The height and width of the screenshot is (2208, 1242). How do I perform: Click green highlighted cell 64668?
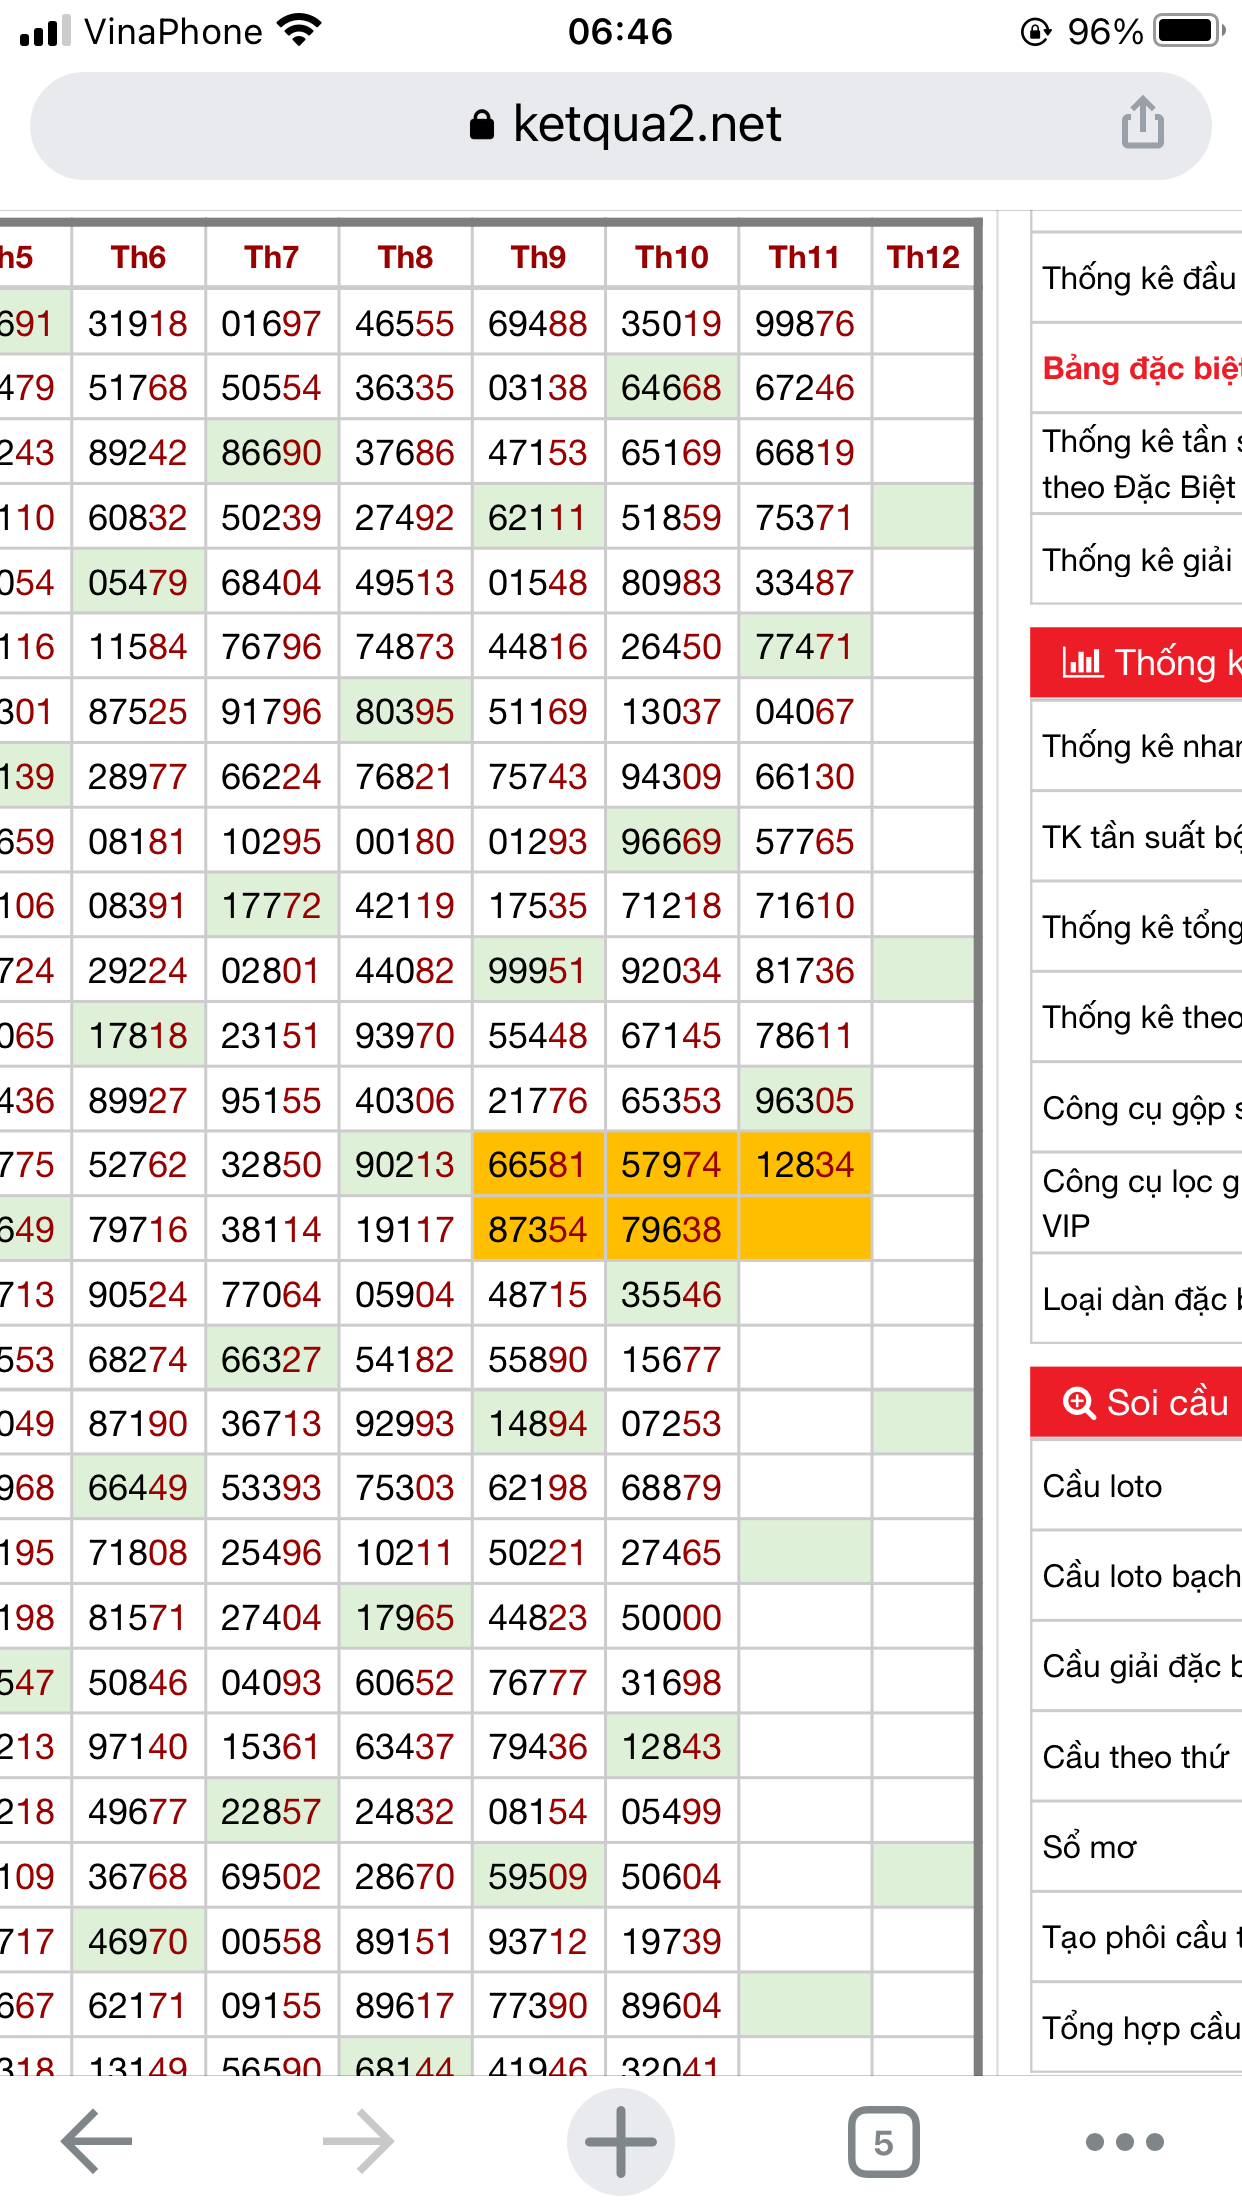tap(671, 388)
